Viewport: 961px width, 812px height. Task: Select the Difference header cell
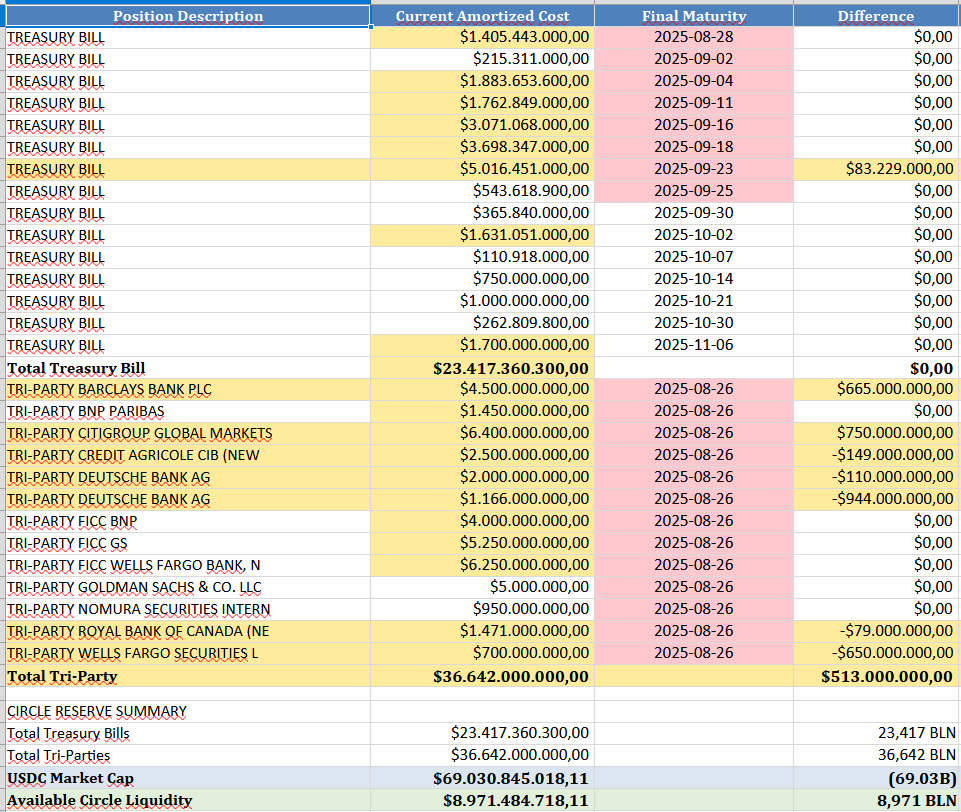(x=876, y=16)
